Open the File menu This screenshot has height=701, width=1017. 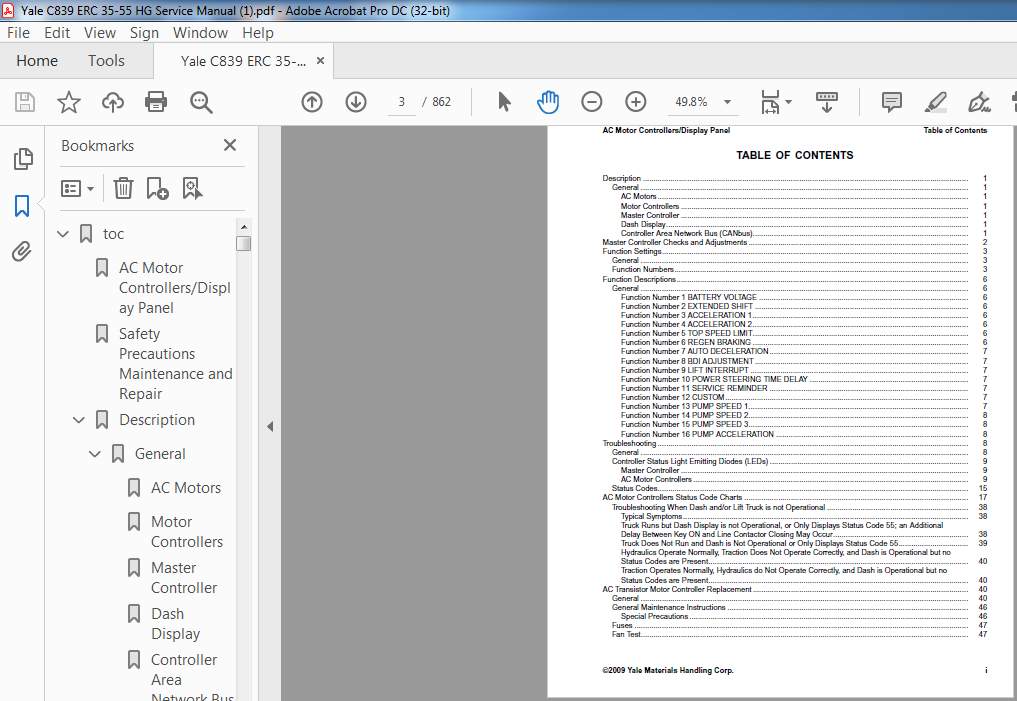(18, 32)
